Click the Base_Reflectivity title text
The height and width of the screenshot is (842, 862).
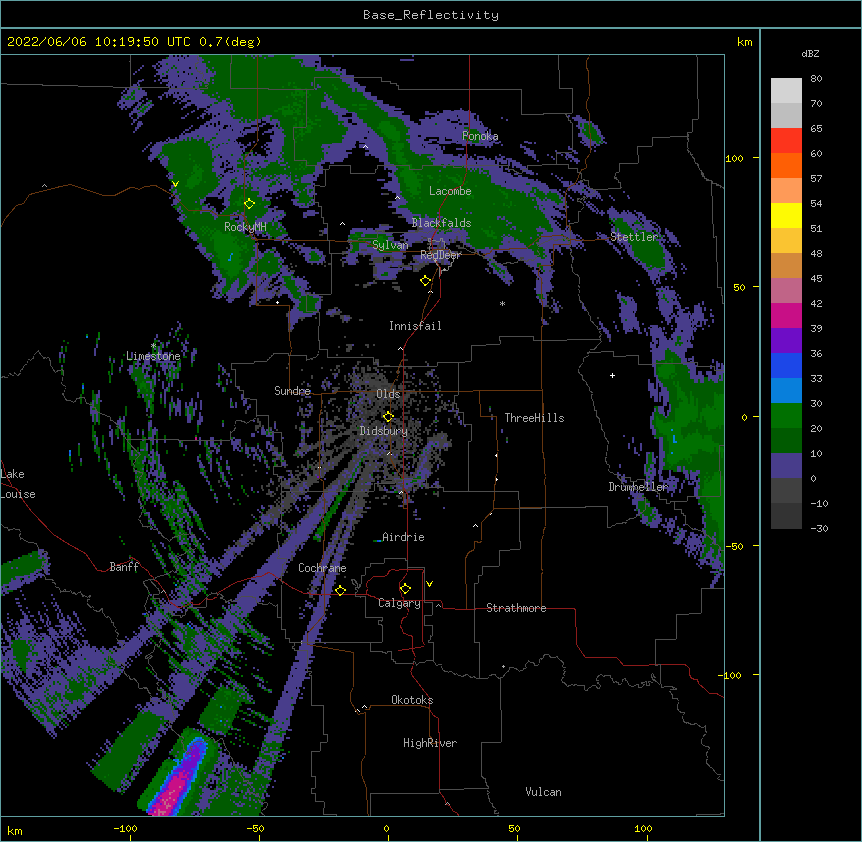coord(431,15)
